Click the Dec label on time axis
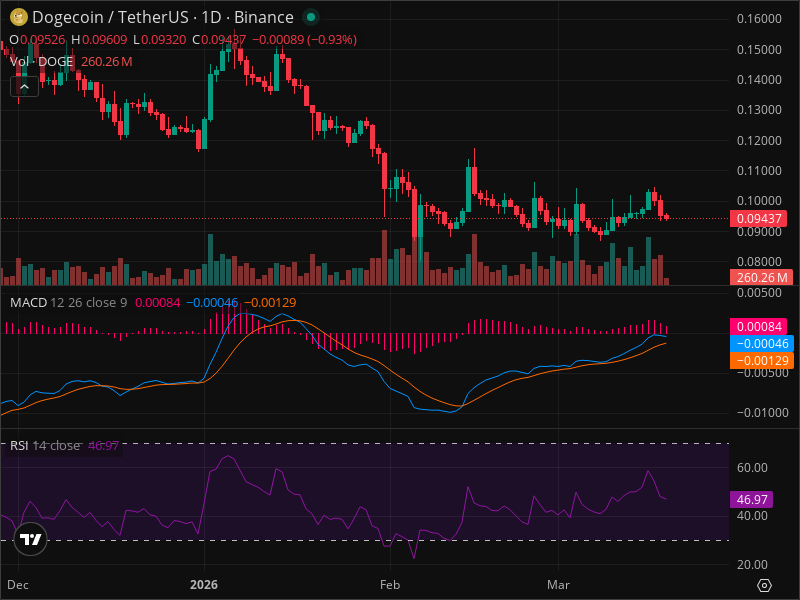This screenshot has height=600, width=800. (x=18, y=585)
